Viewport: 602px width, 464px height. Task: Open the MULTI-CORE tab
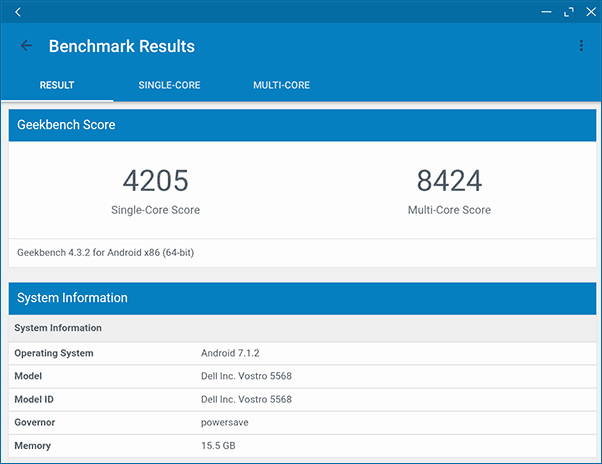281,85
